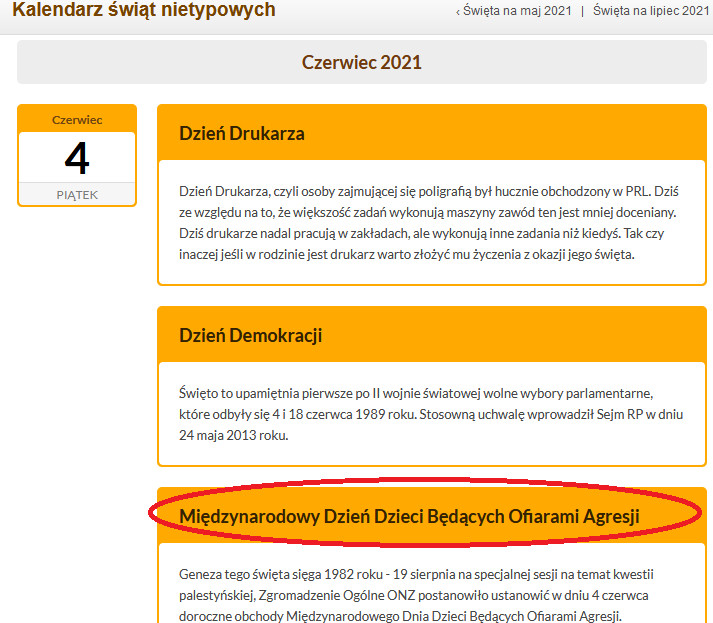The image size is (713, 623).
Task: Open Międzynarodowy Dzień Dzieci Będących Ofiarami Agresji
Action: click(409, 516)
